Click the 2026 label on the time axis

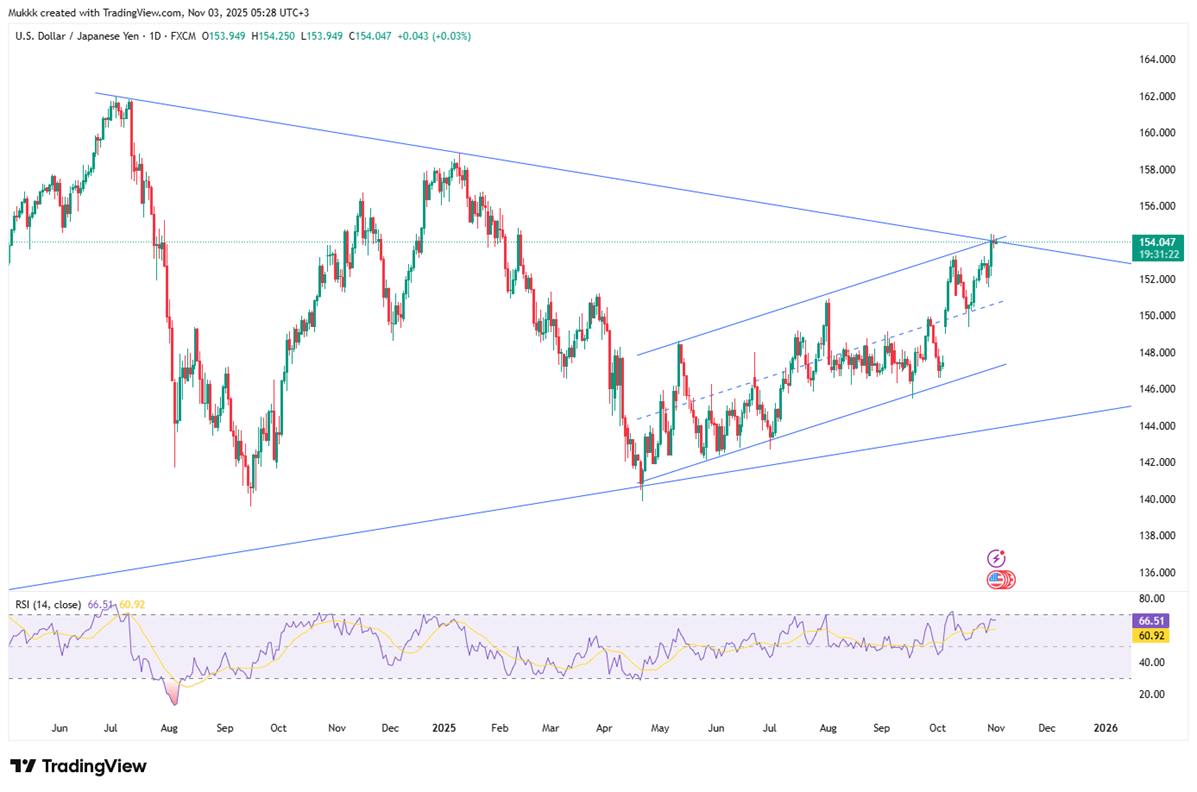(1106, 727)
